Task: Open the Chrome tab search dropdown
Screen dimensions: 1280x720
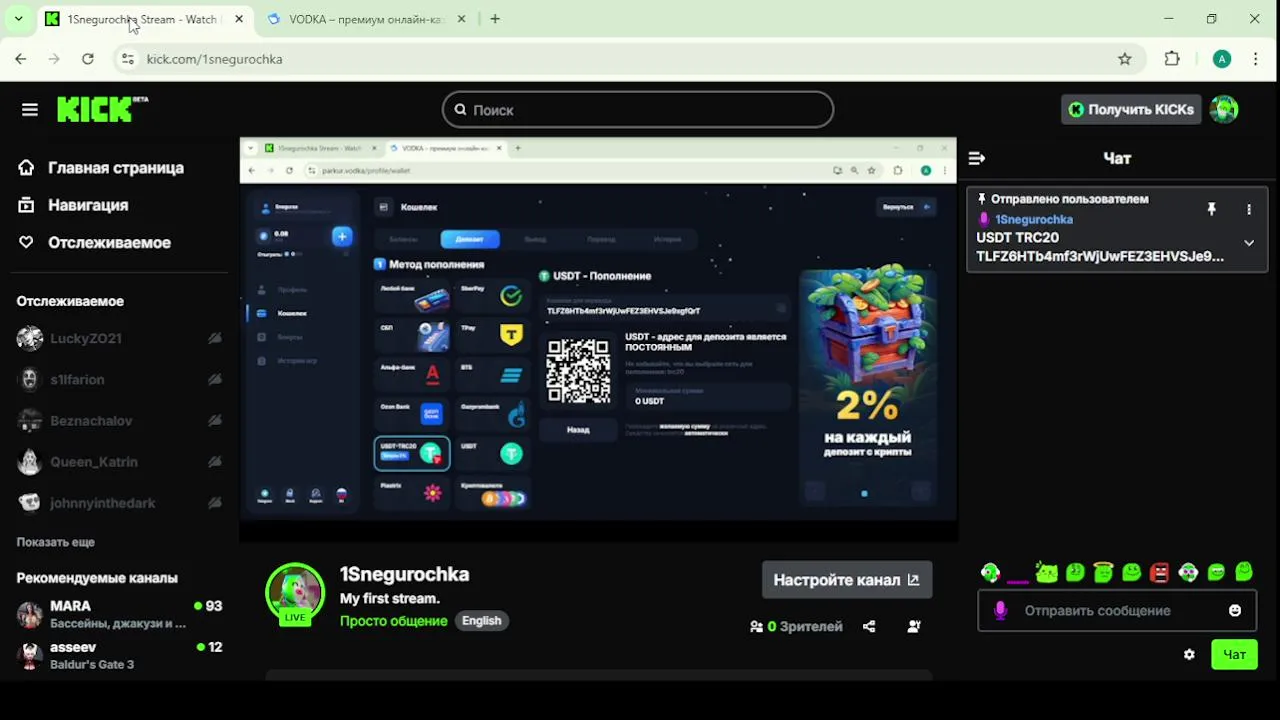Action: (x=18, y=19)
